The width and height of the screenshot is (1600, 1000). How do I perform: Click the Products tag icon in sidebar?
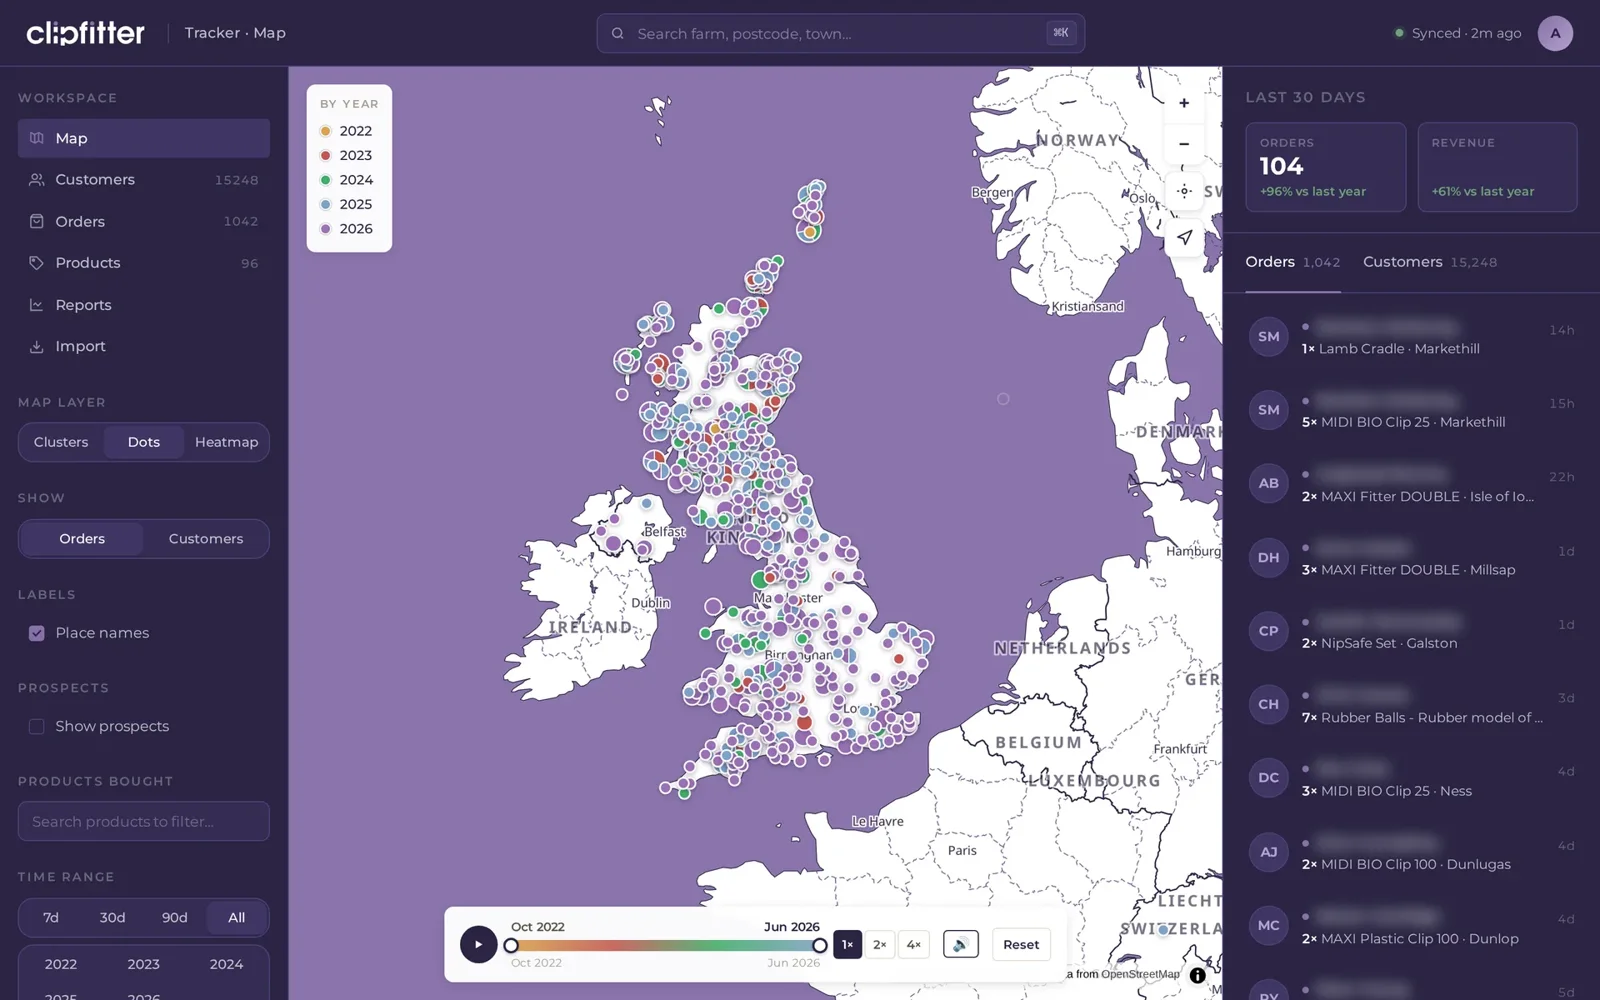click(37, 263)
